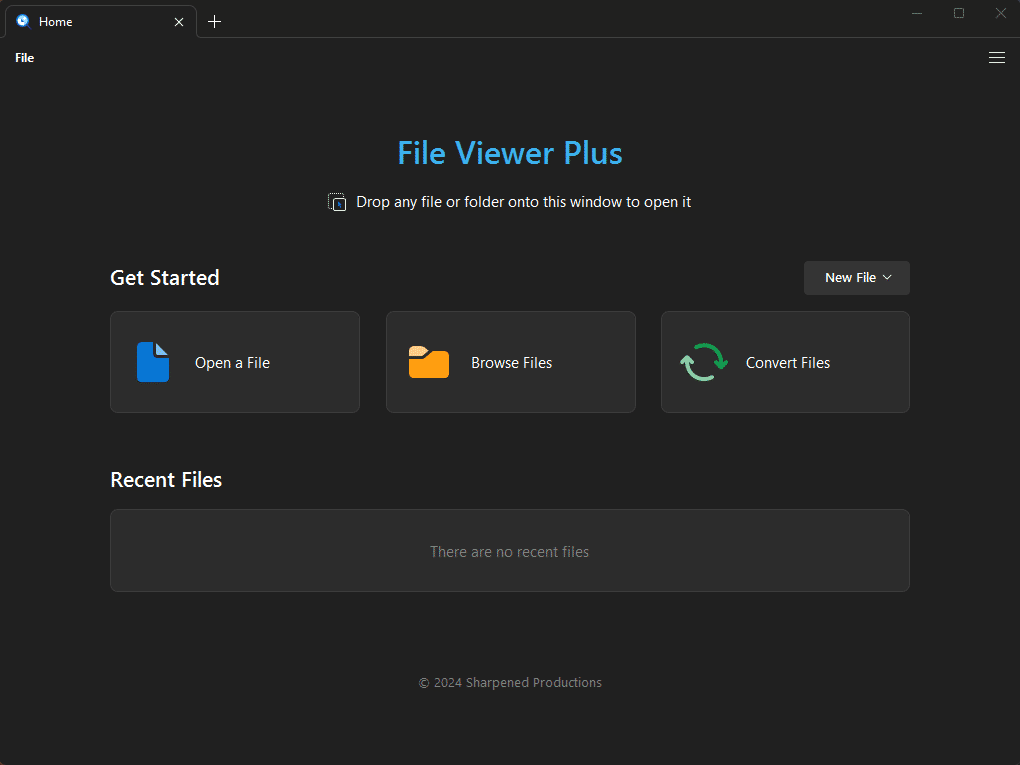Screen dimensions: 1020x765
Task: Add a new tab with plus button
Action: point(214,22)
